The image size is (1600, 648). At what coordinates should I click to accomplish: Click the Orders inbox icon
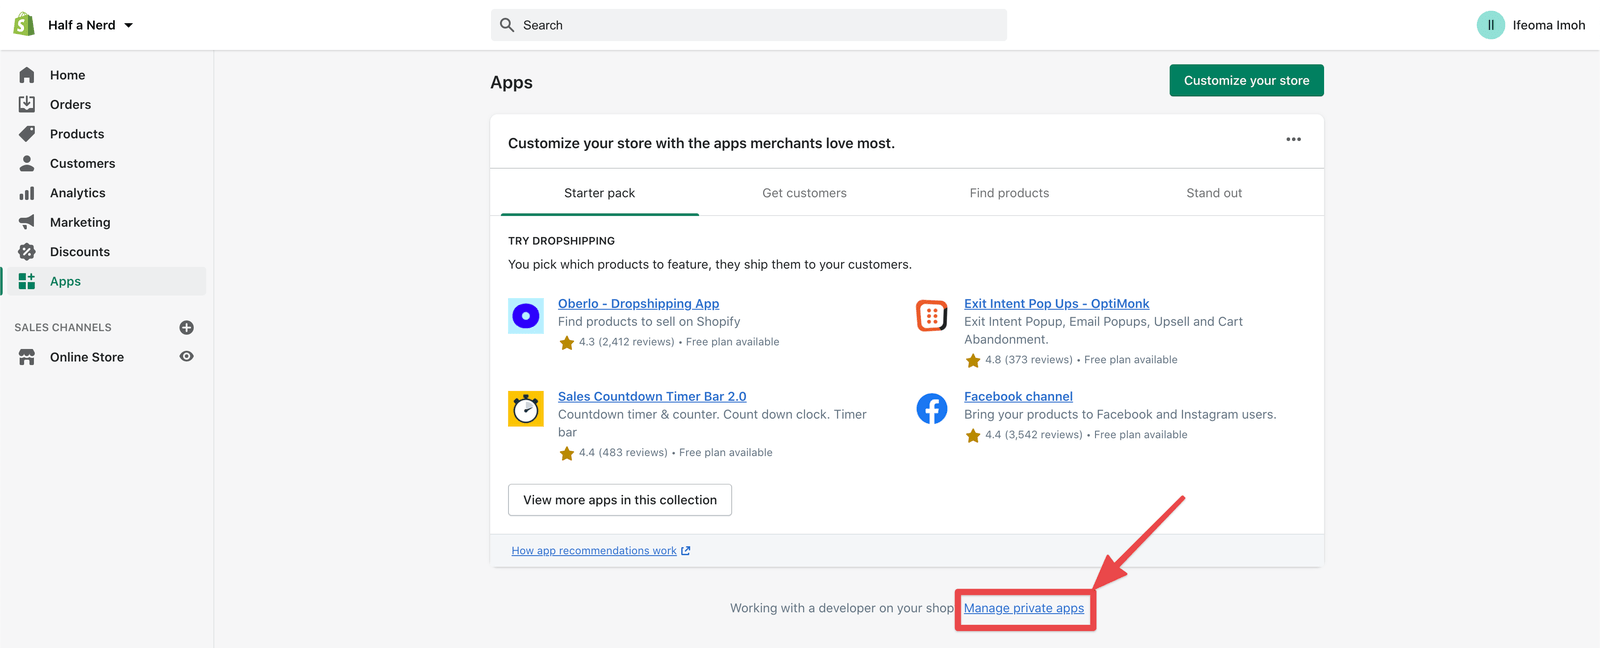[27, 104]
